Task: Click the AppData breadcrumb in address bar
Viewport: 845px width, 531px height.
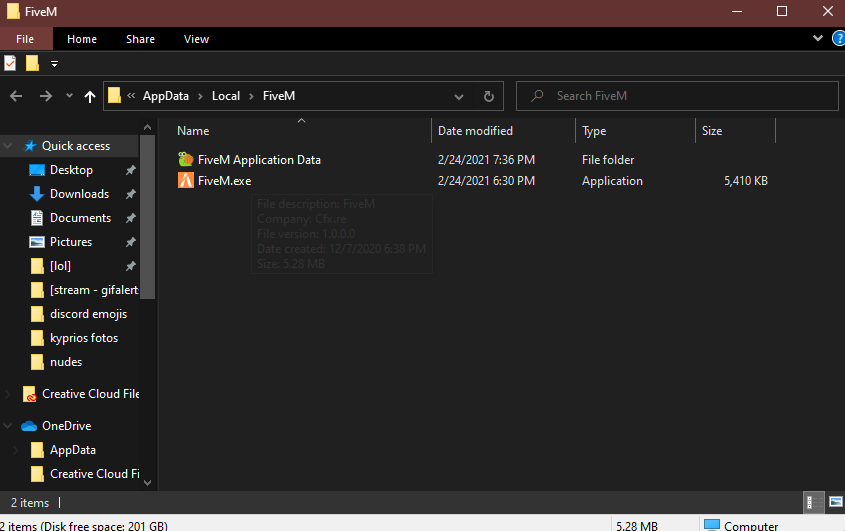Action: (165, 96)
